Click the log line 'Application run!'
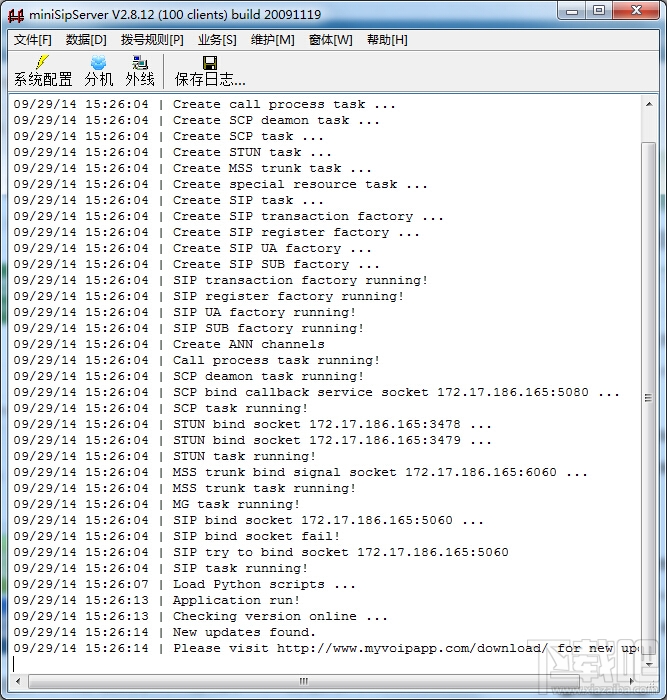The image size is (667, 700). [236, 601]
